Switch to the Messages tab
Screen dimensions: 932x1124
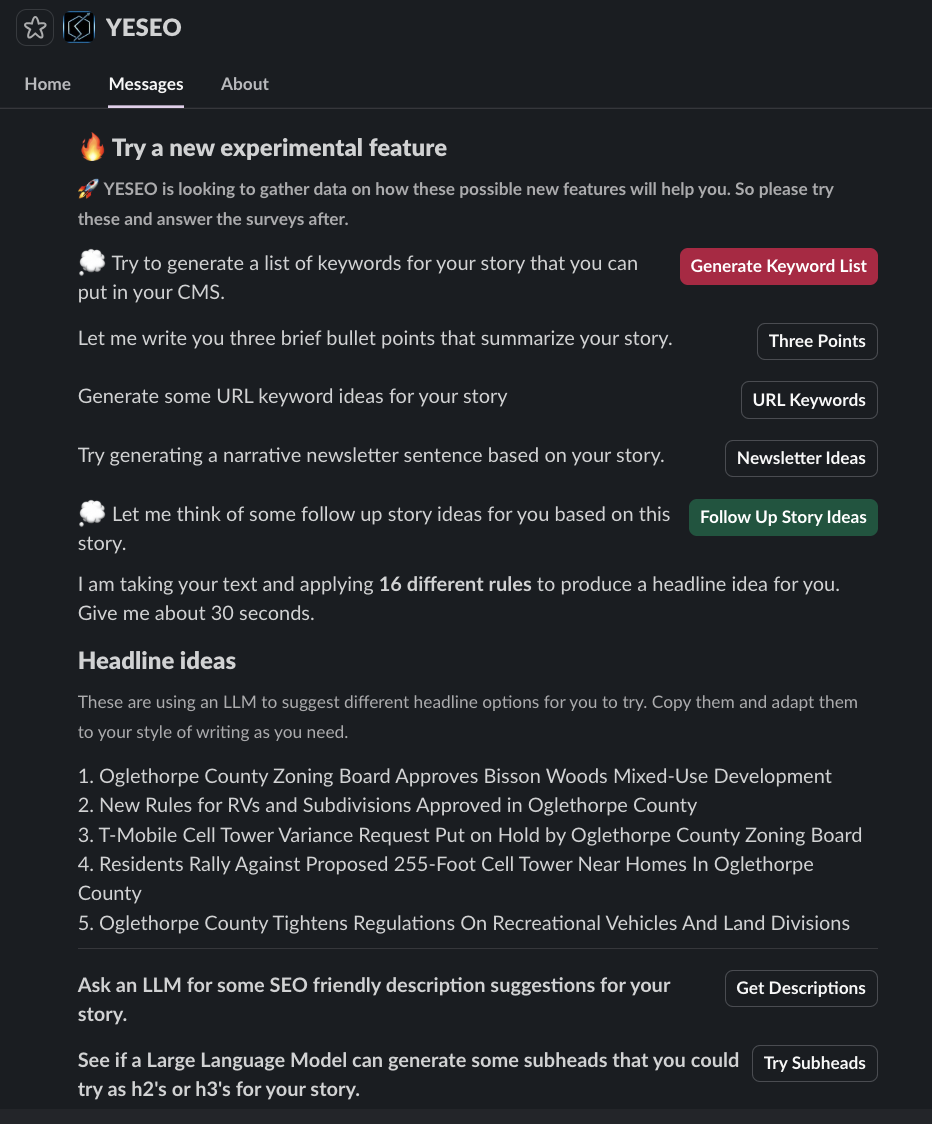click(x=146, y=84)
